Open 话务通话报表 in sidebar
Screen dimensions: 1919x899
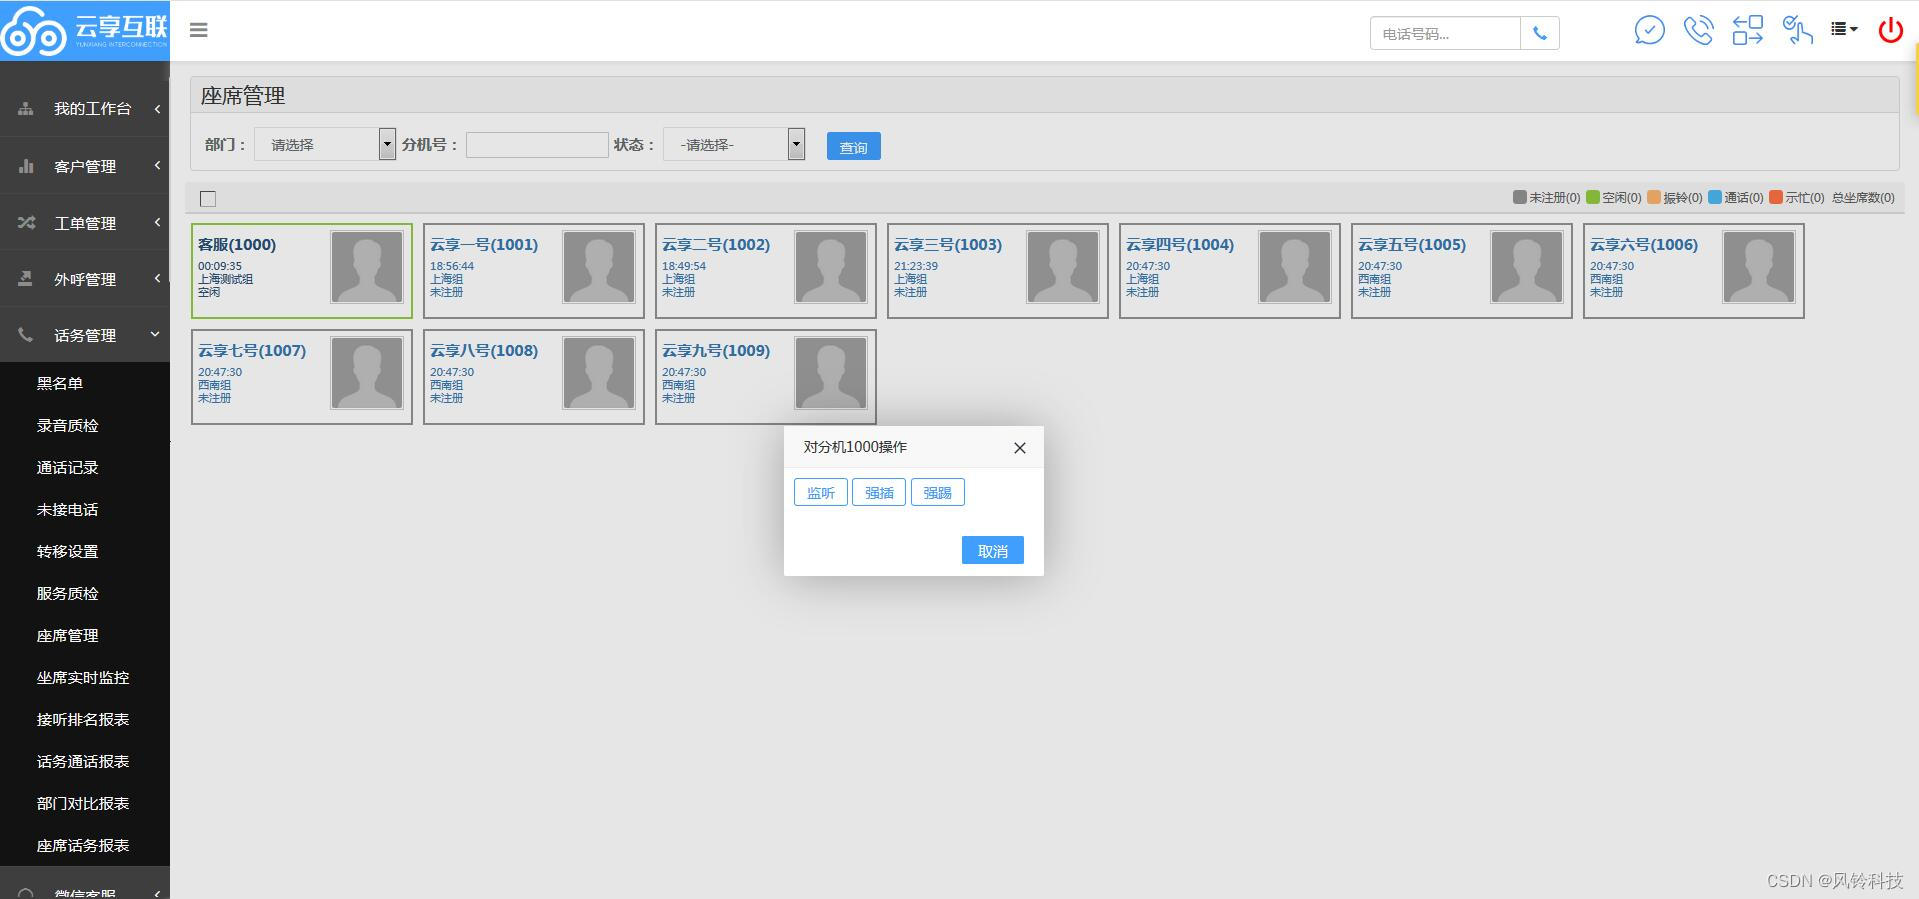click(x=83, y=761)
